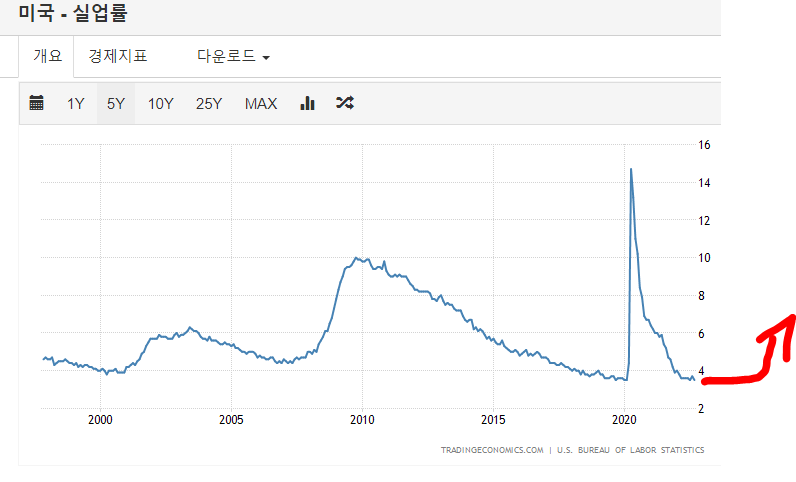Image resolution: width=796 pixels, height=482 pixels.
Task: Select the MAX time range
Action: tap(261, 104)
